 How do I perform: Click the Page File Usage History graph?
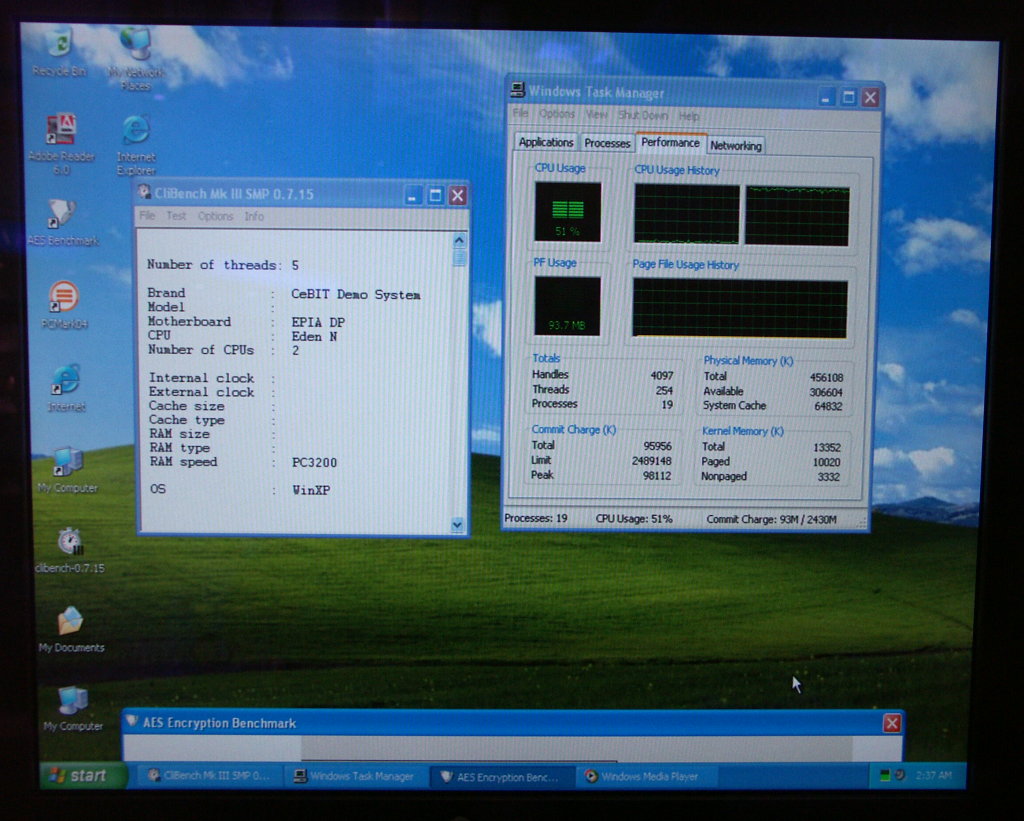739,308
